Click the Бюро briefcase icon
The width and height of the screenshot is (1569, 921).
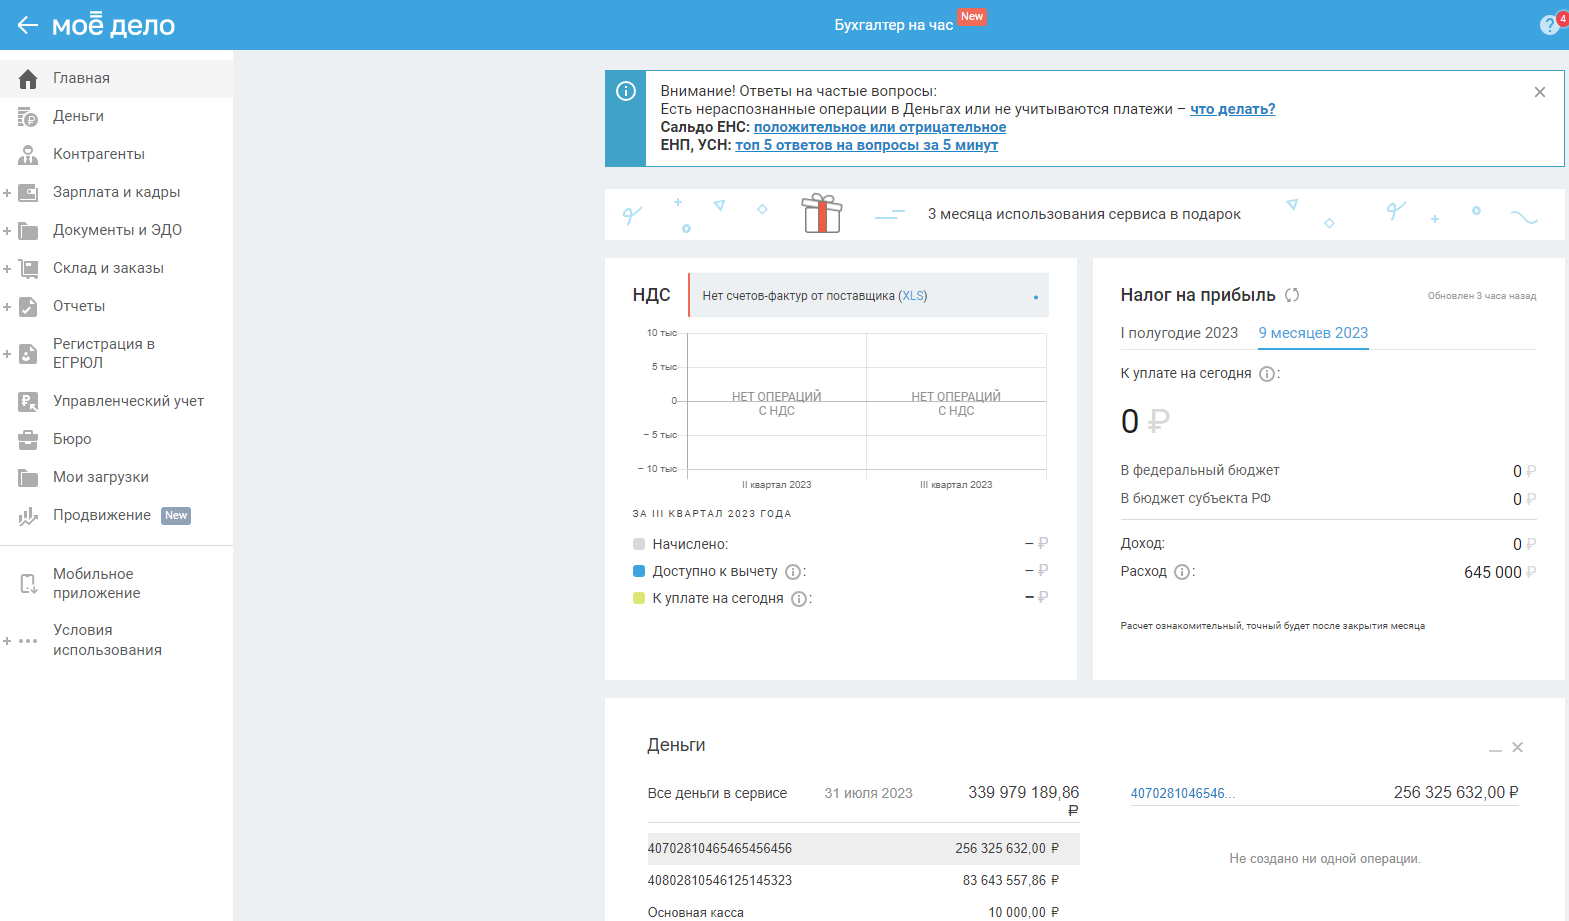28,440
